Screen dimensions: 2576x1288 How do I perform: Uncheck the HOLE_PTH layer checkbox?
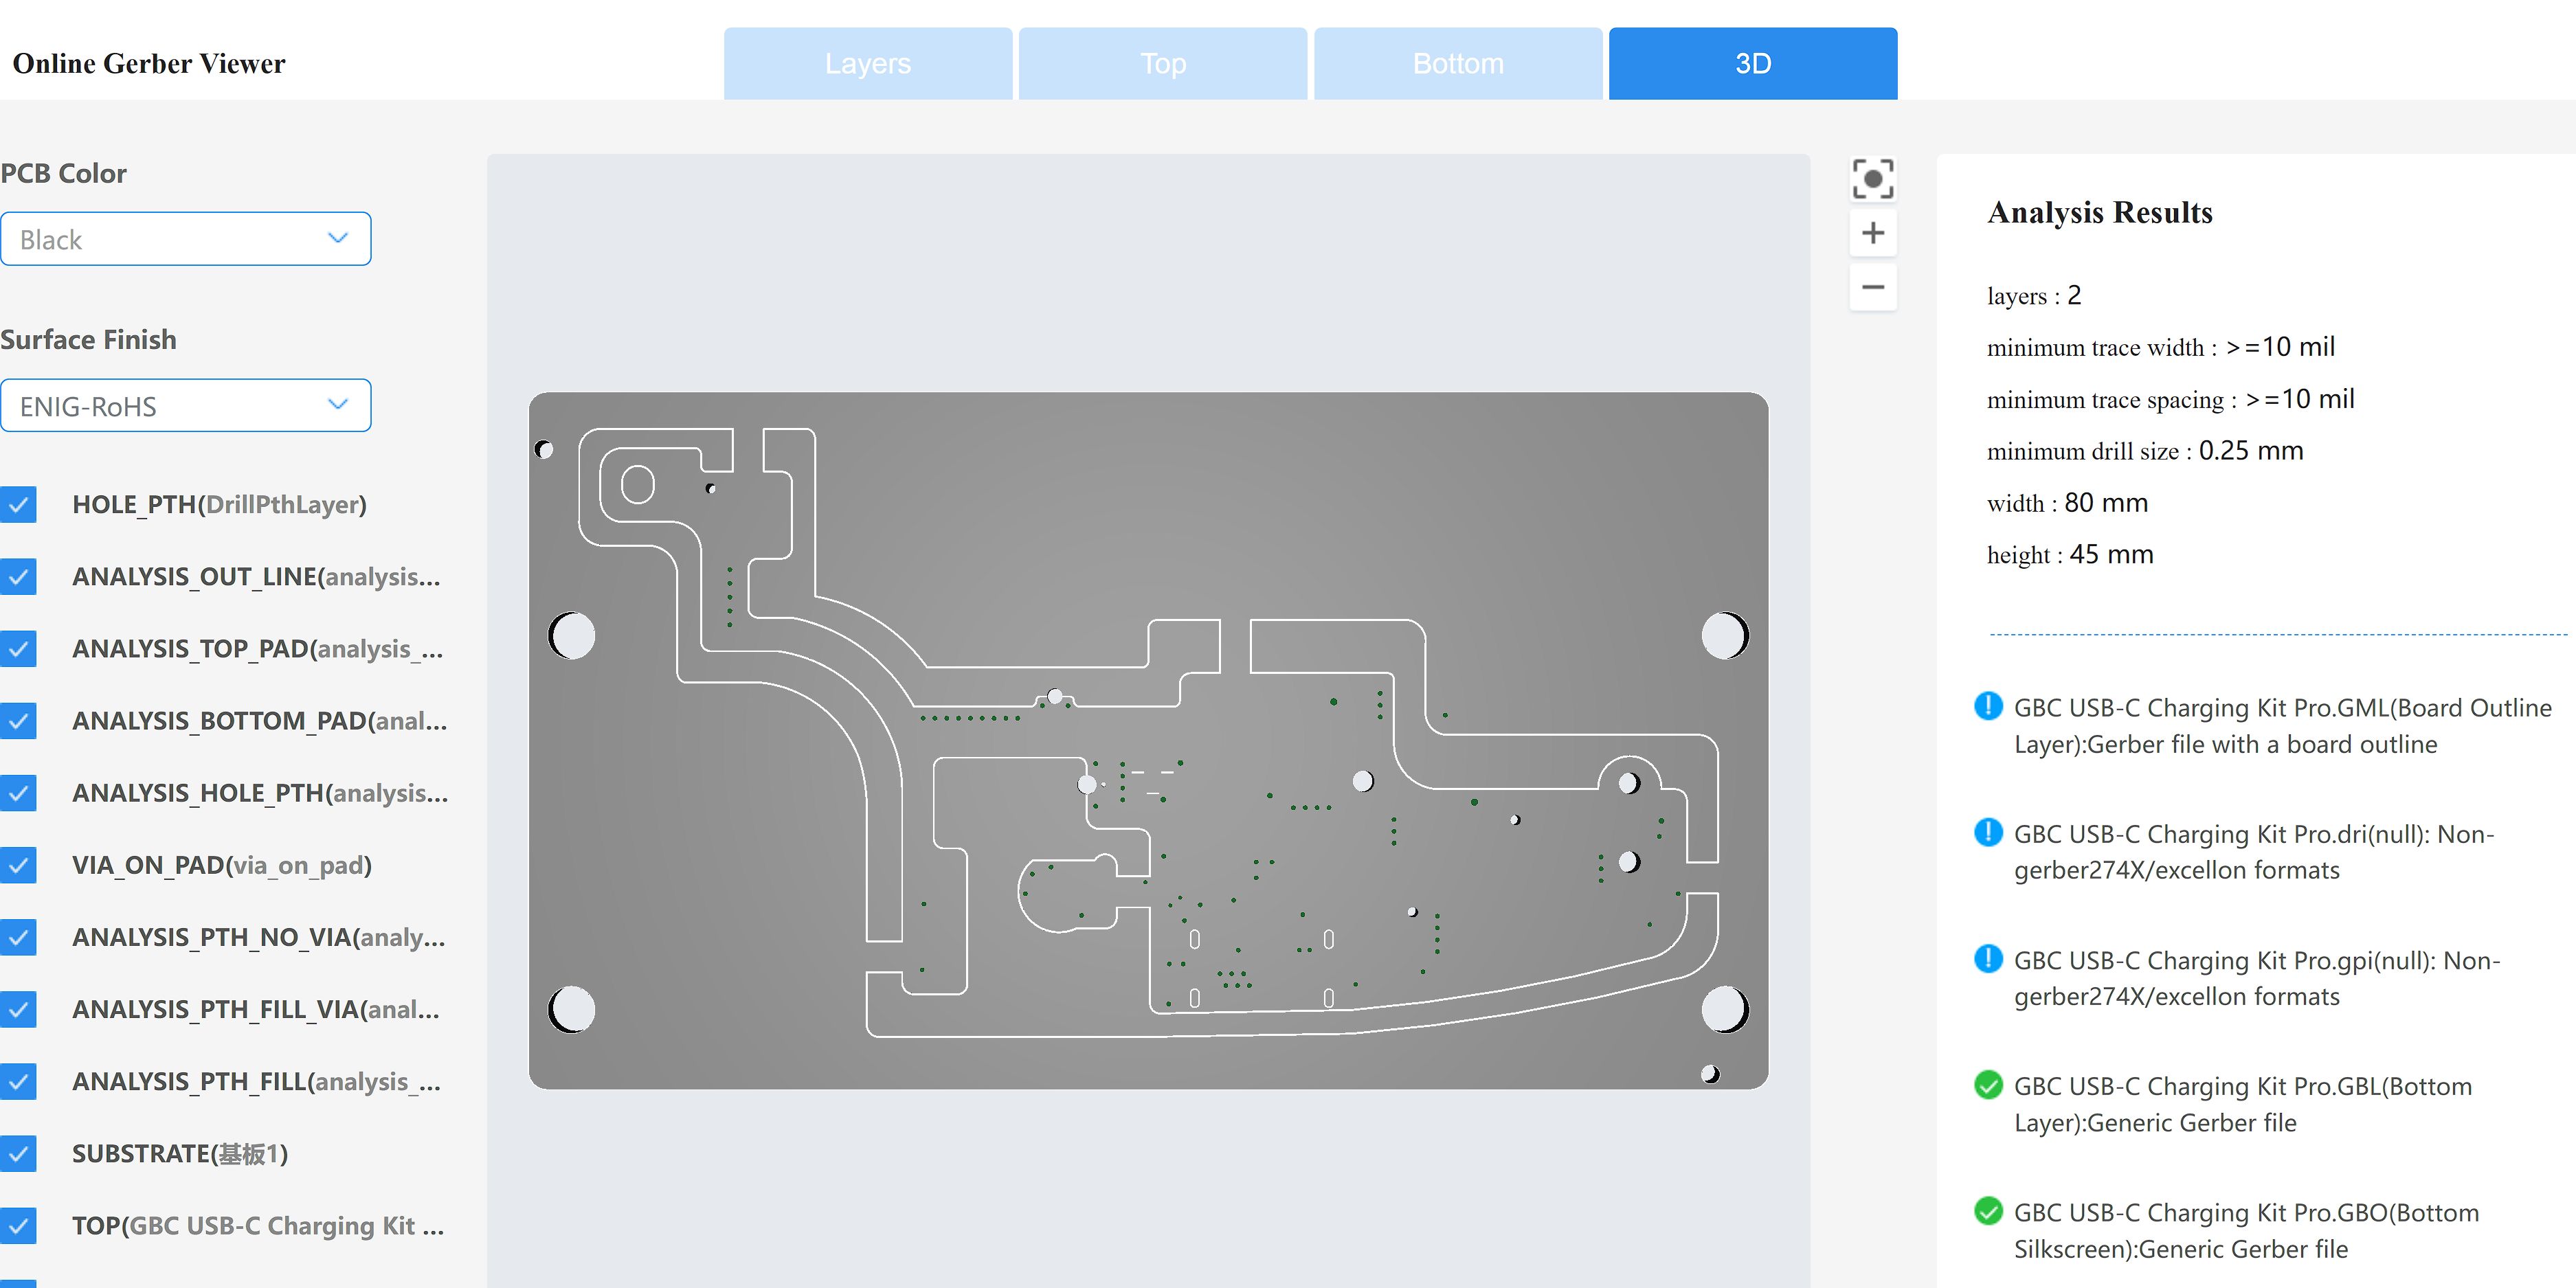18,504
